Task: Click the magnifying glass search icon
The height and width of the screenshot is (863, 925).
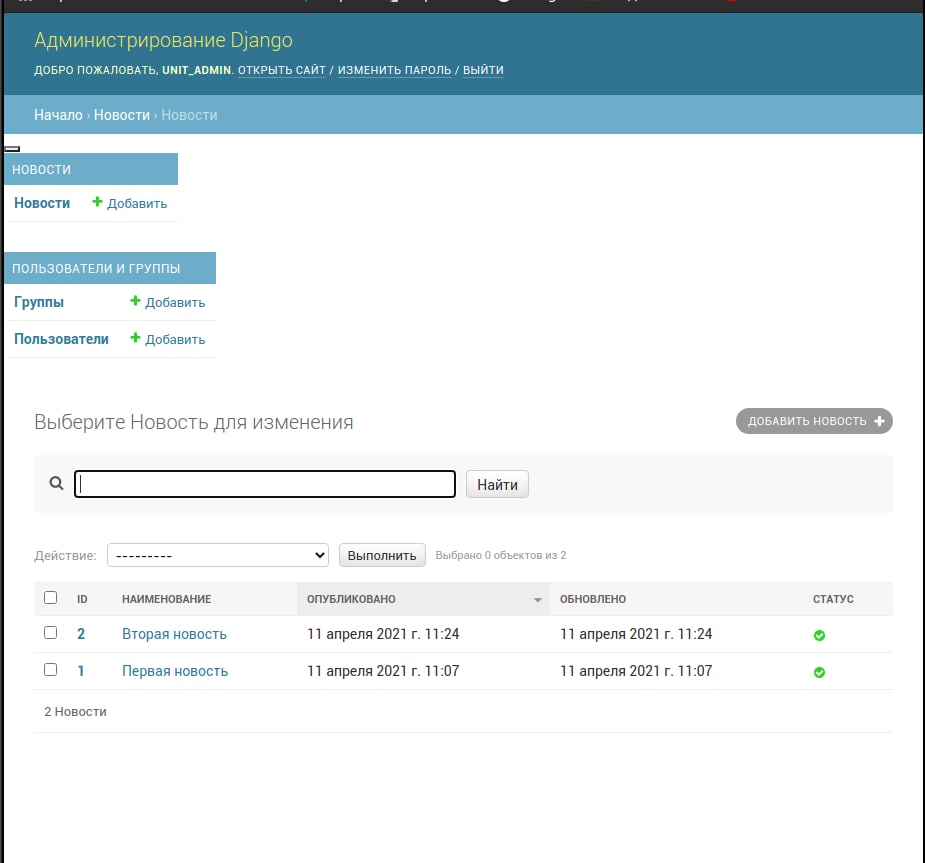Action: click(x=57, y=484)
